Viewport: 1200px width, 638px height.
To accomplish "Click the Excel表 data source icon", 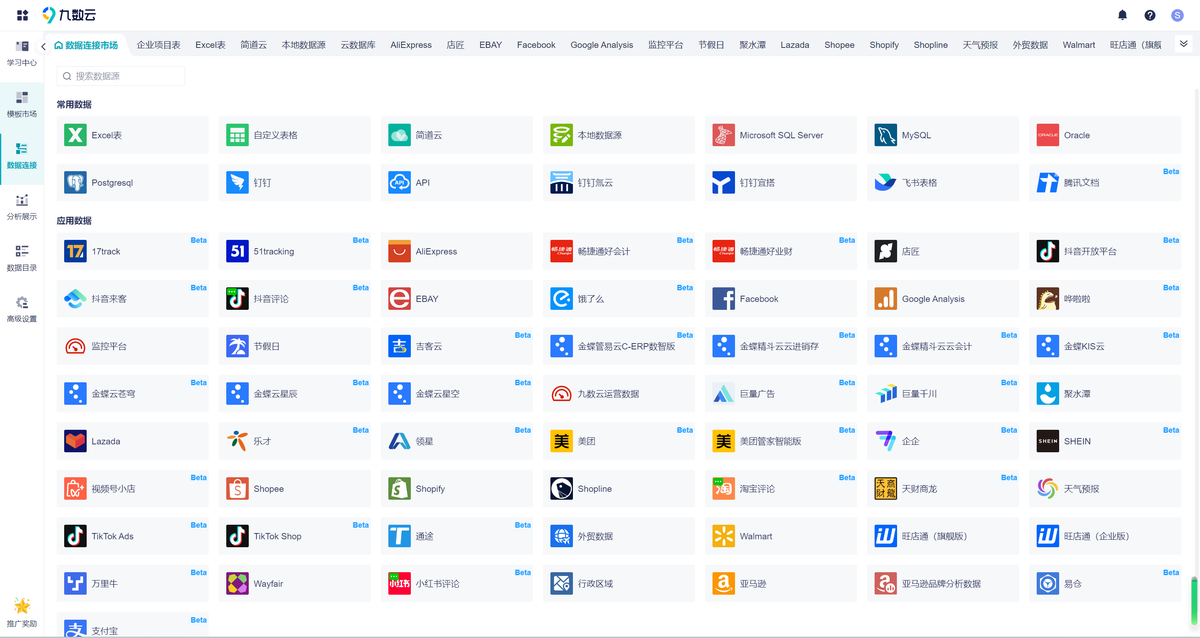I will (75, 135).
